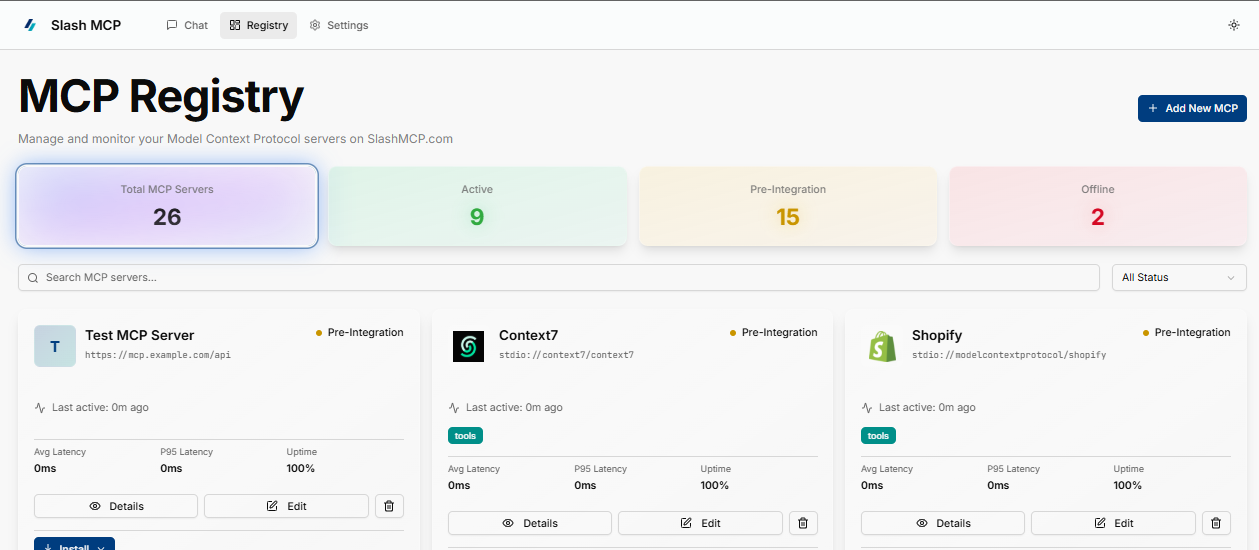1259x550 pixels.
Task: Switch to the Chat tab
Action: pyautogui.click(x=187, y=25)
